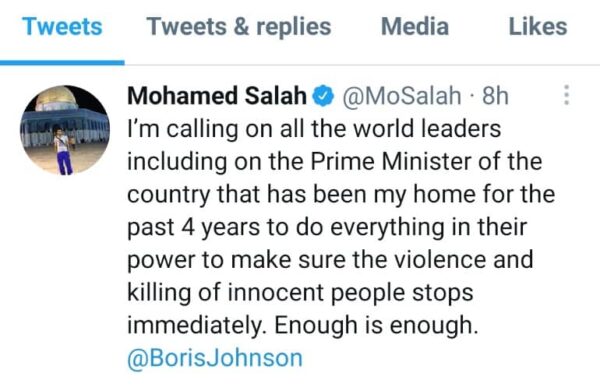The width and height of the screenshot is (600, 387).
Task: Switch to the Tweets & replies tab
Action: click(239, 27)
